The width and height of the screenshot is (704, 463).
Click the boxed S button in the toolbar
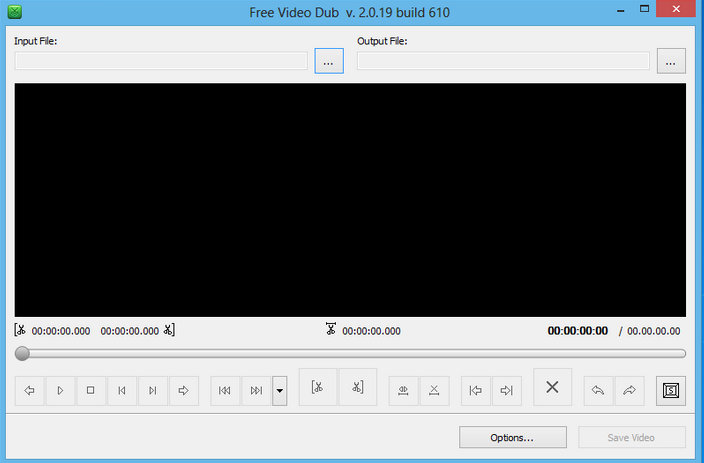671,391
